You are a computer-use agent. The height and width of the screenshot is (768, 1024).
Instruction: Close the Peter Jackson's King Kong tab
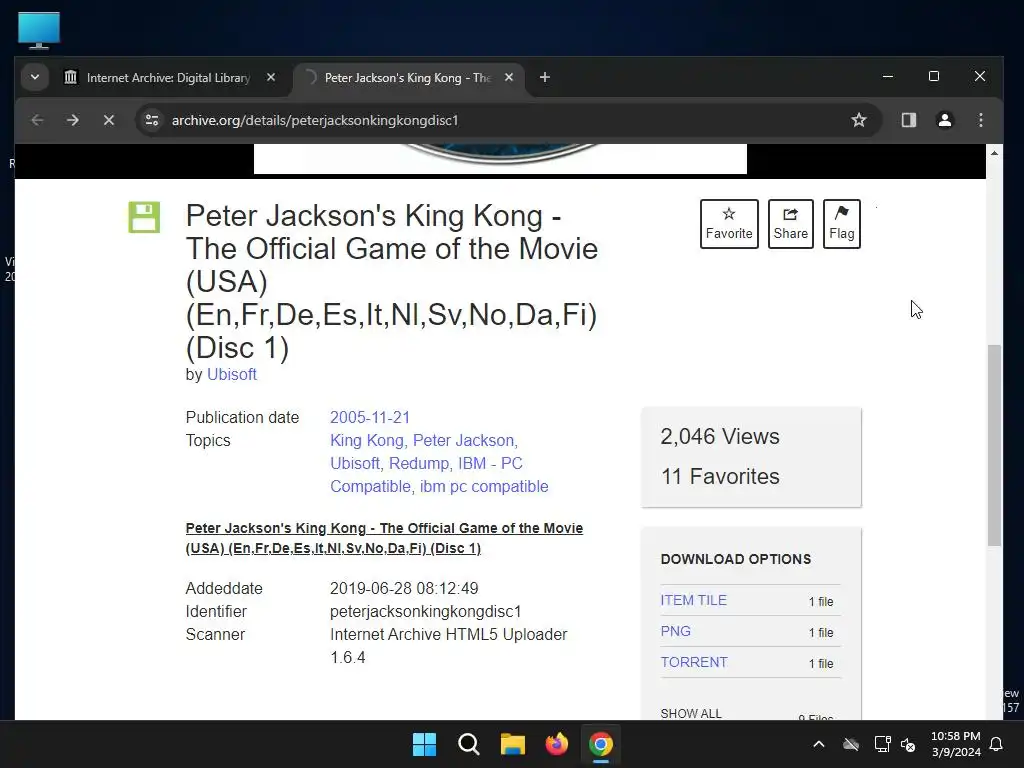click(509, 77)
